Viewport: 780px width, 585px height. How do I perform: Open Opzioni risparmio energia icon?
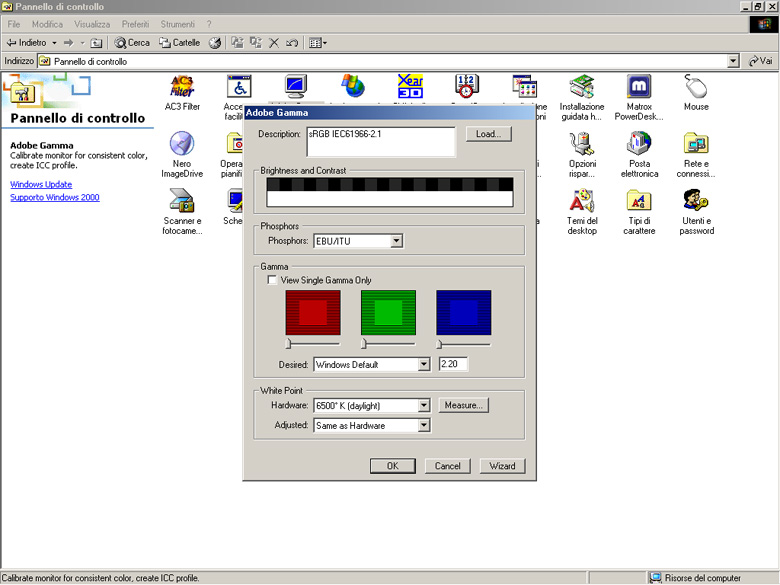tap(582, 154)
